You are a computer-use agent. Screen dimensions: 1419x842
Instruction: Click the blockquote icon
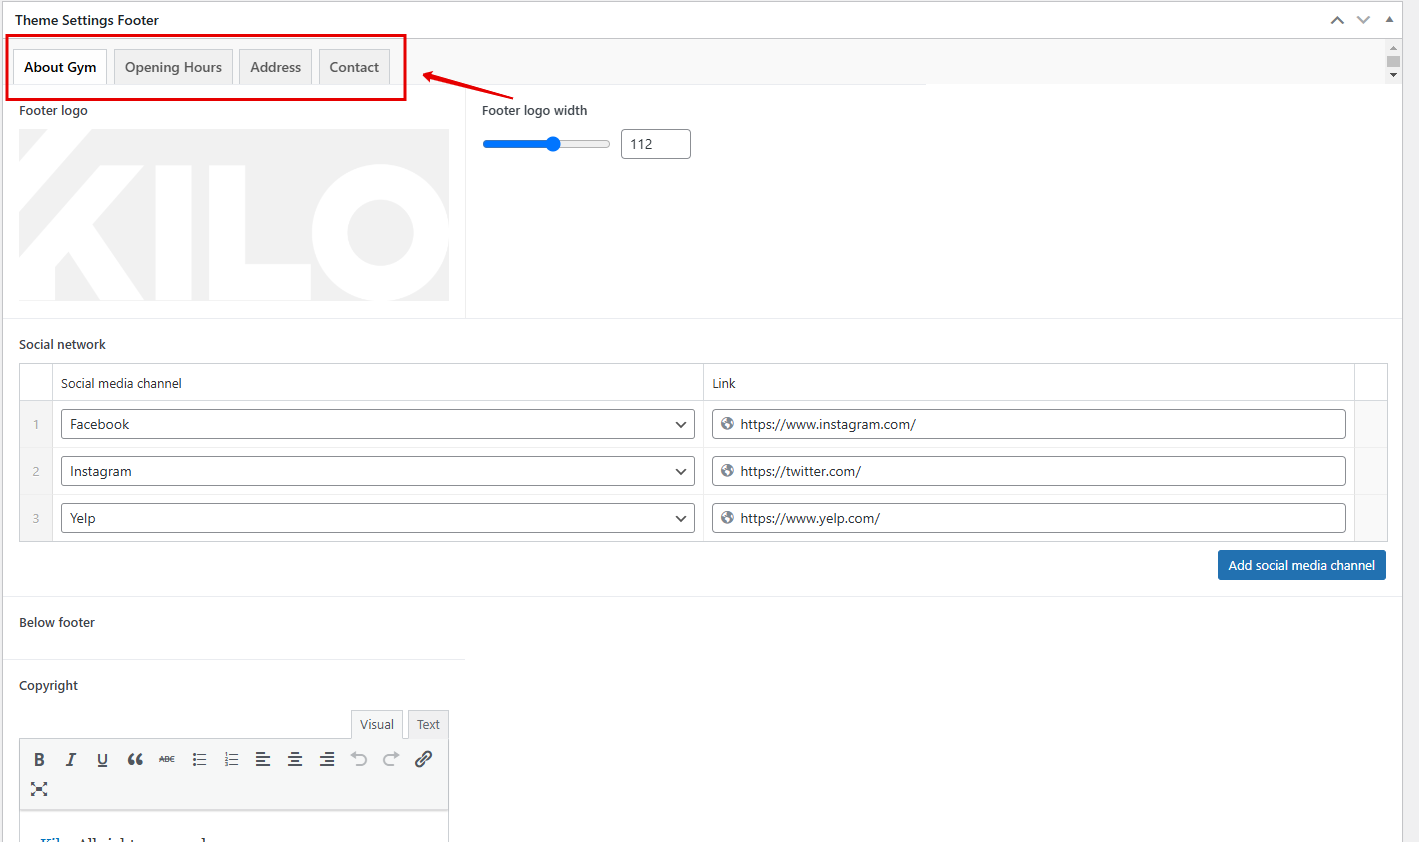click(x=135, y=760)
